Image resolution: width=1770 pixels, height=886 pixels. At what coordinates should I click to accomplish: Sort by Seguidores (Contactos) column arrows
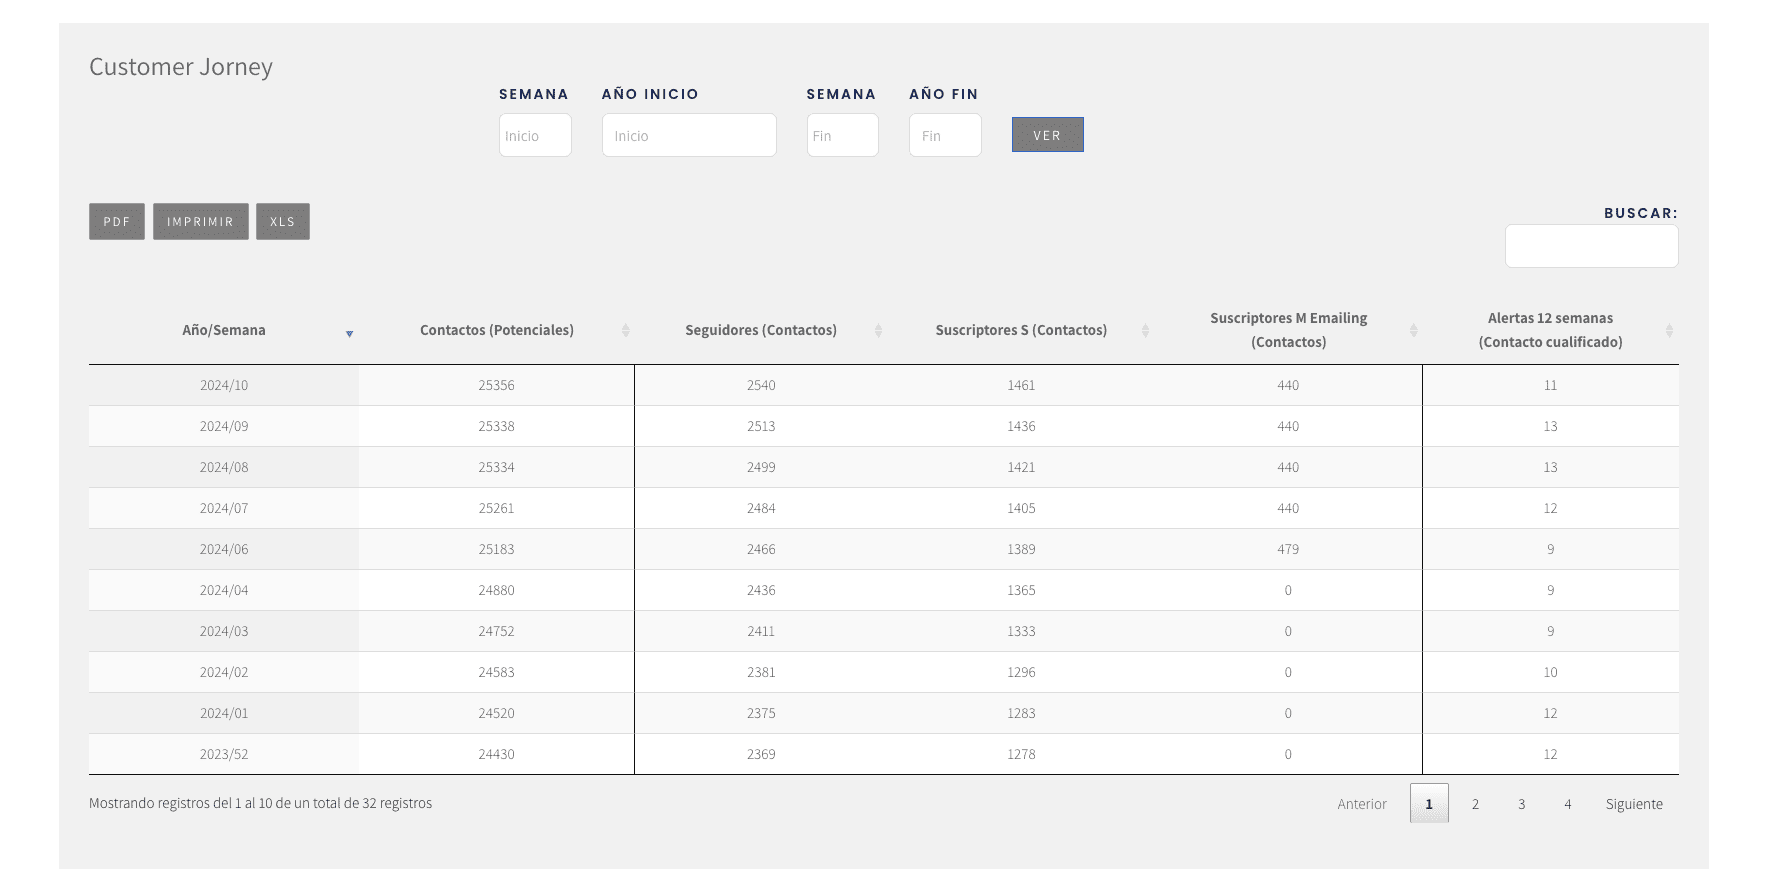878,330
